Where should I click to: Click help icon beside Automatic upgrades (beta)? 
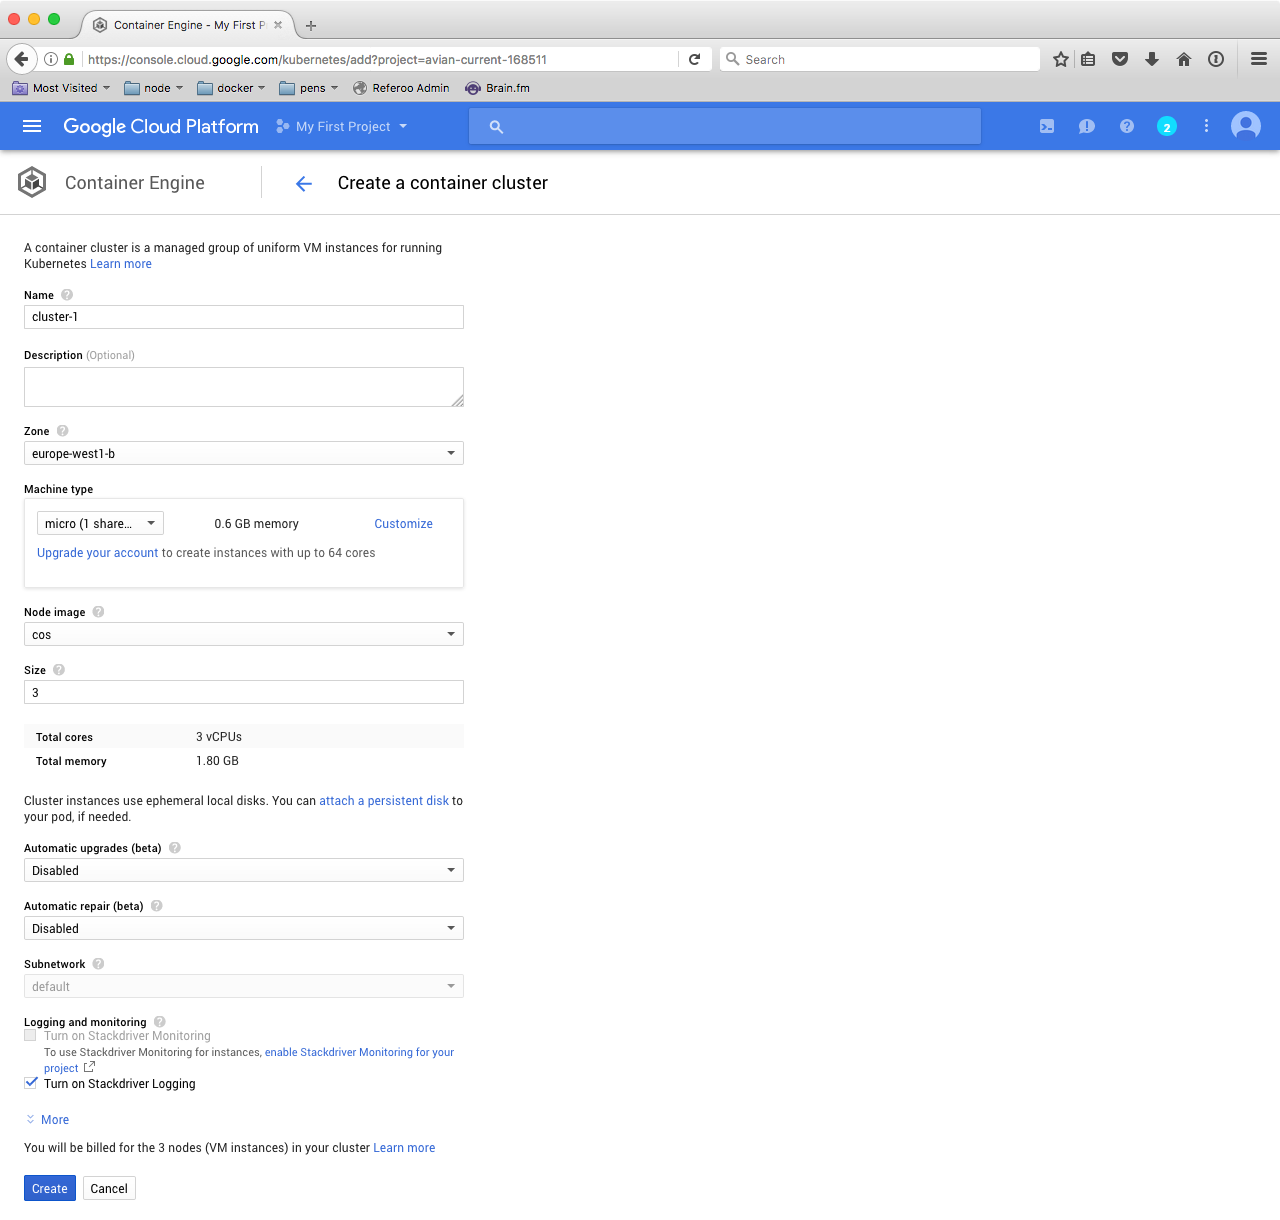[175, 848]
